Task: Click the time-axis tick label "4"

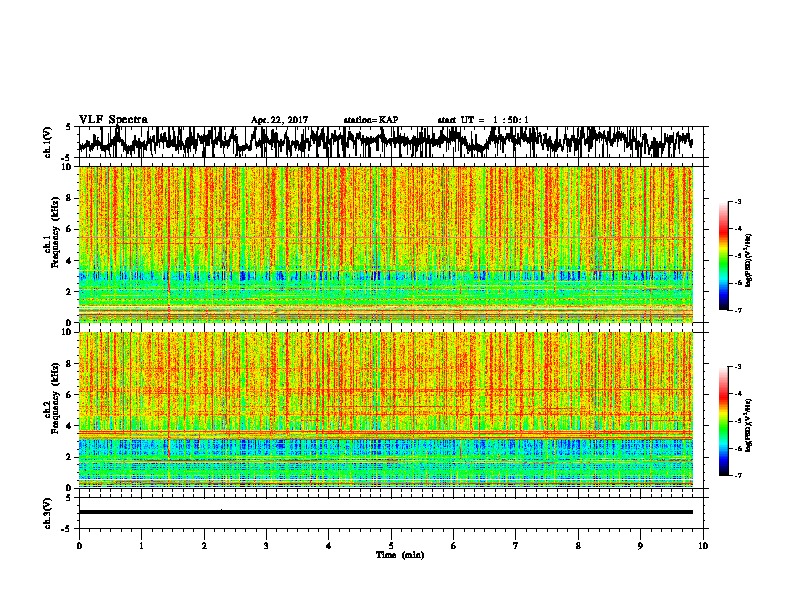Action: (328, 546)
